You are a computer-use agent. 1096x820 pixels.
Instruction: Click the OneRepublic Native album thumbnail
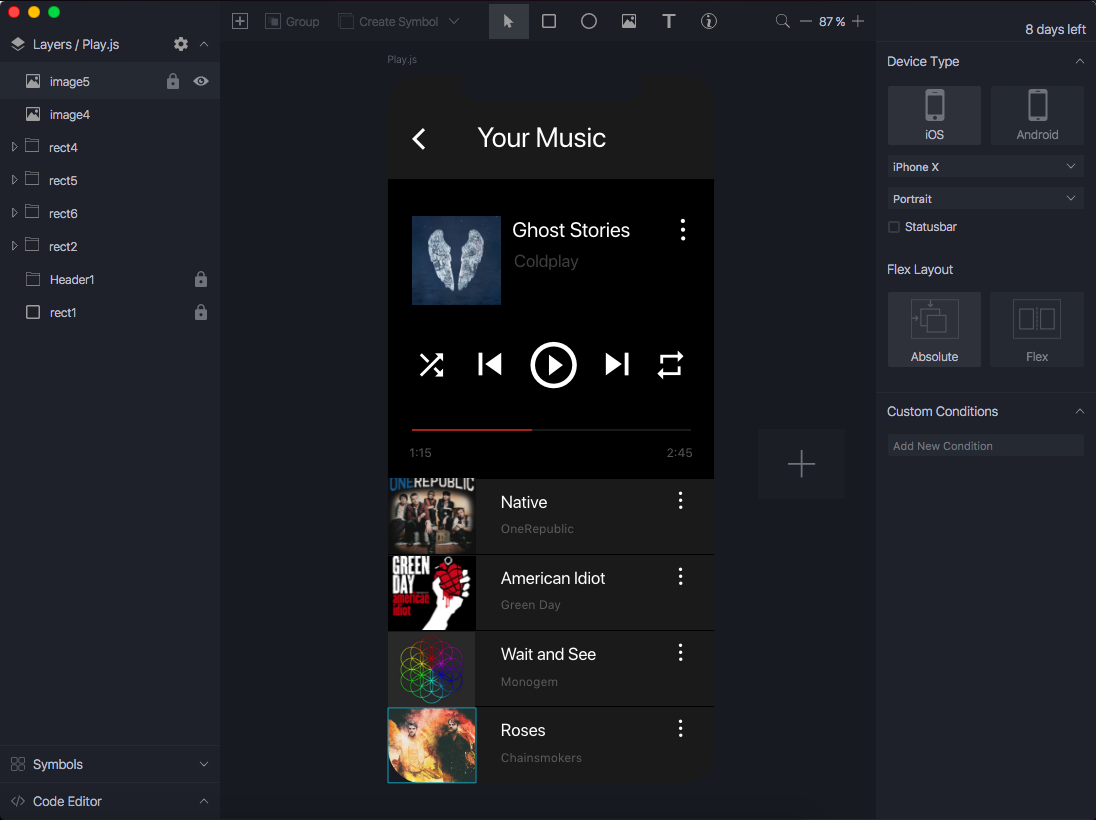(432, 517)
